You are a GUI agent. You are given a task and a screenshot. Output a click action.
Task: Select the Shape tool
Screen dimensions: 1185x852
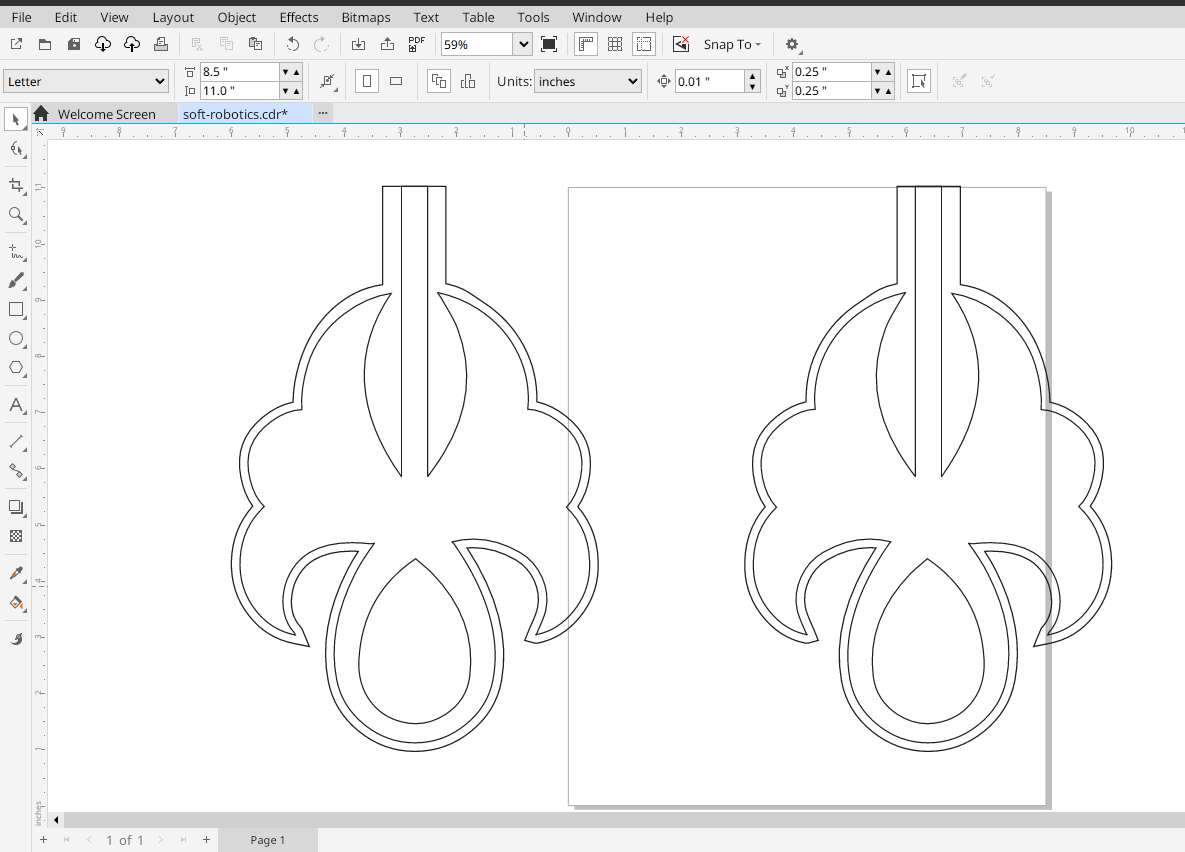(x=16, y=149)
